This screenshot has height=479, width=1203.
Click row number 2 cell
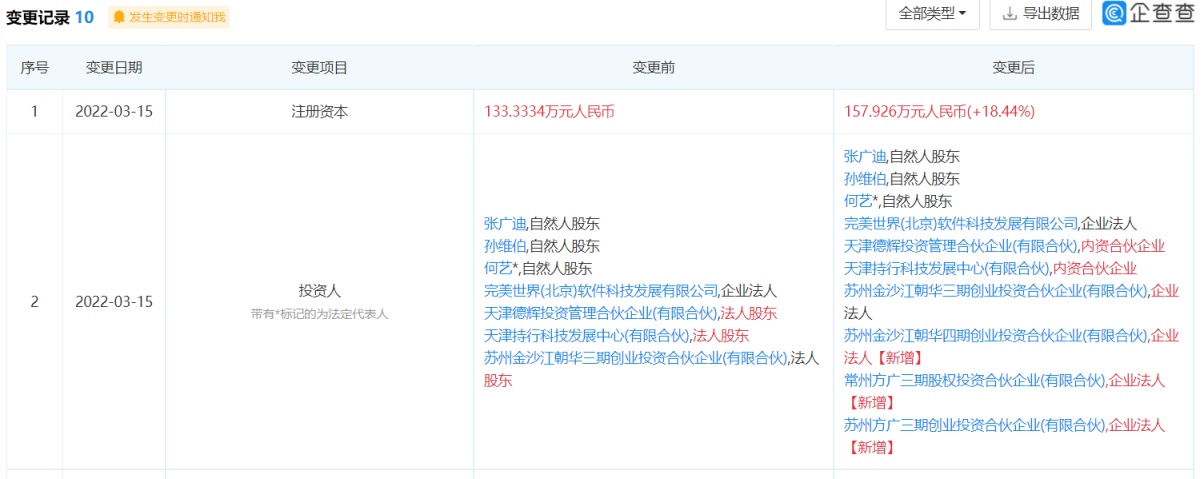(x=35, y=301)
